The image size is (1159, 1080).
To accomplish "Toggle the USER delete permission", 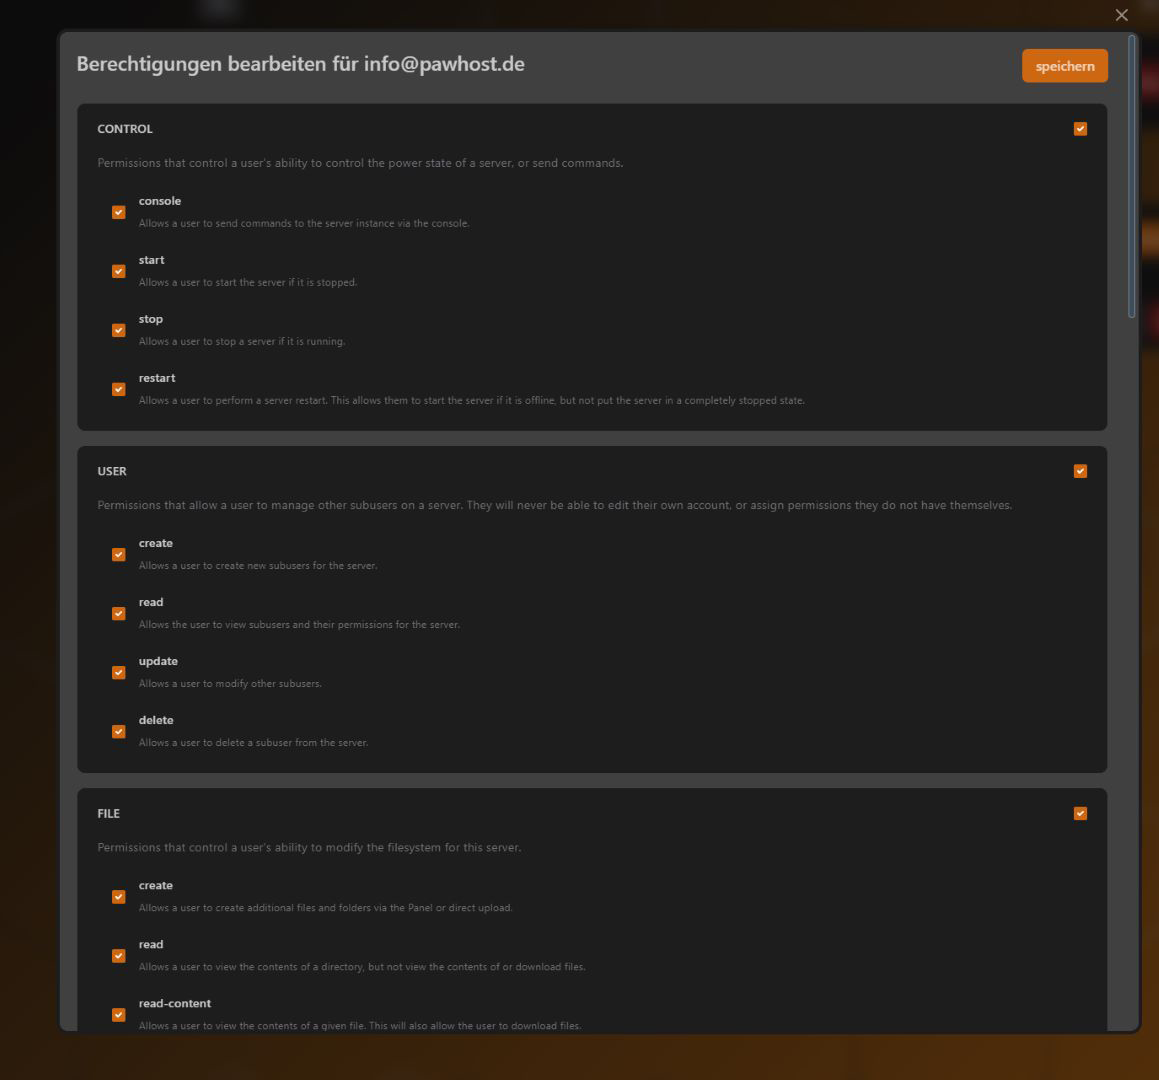I will [119, 731].
